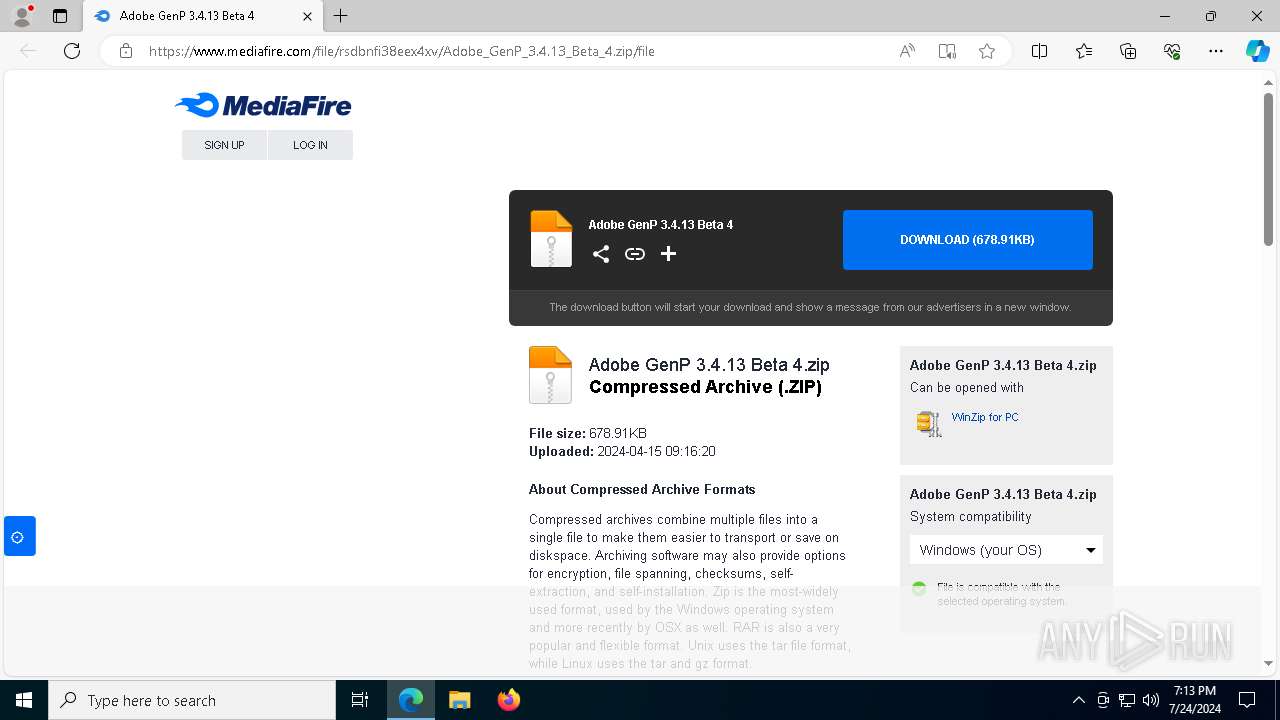Click SIGN UP button
The image size is (1280, 720).
point(224,145)
